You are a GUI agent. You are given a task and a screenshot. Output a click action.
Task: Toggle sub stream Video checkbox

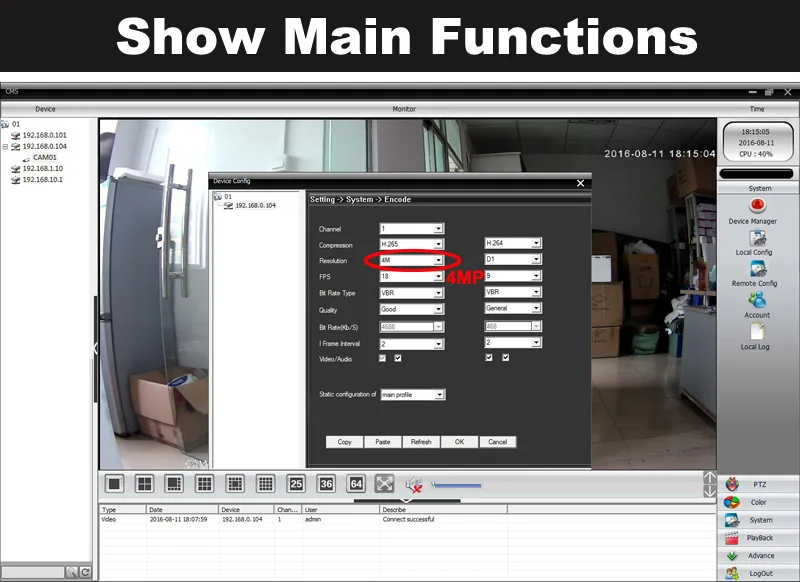489,358
